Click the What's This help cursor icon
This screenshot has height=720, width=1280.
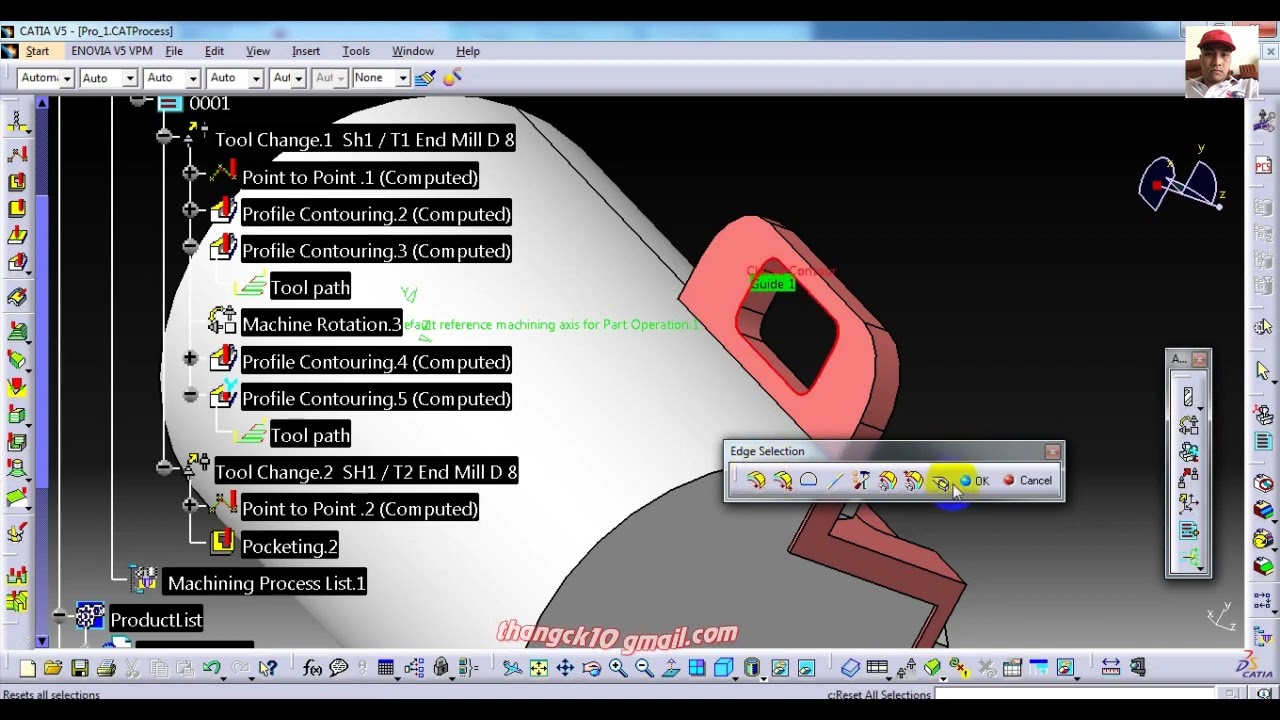click(x=267, y=668)
